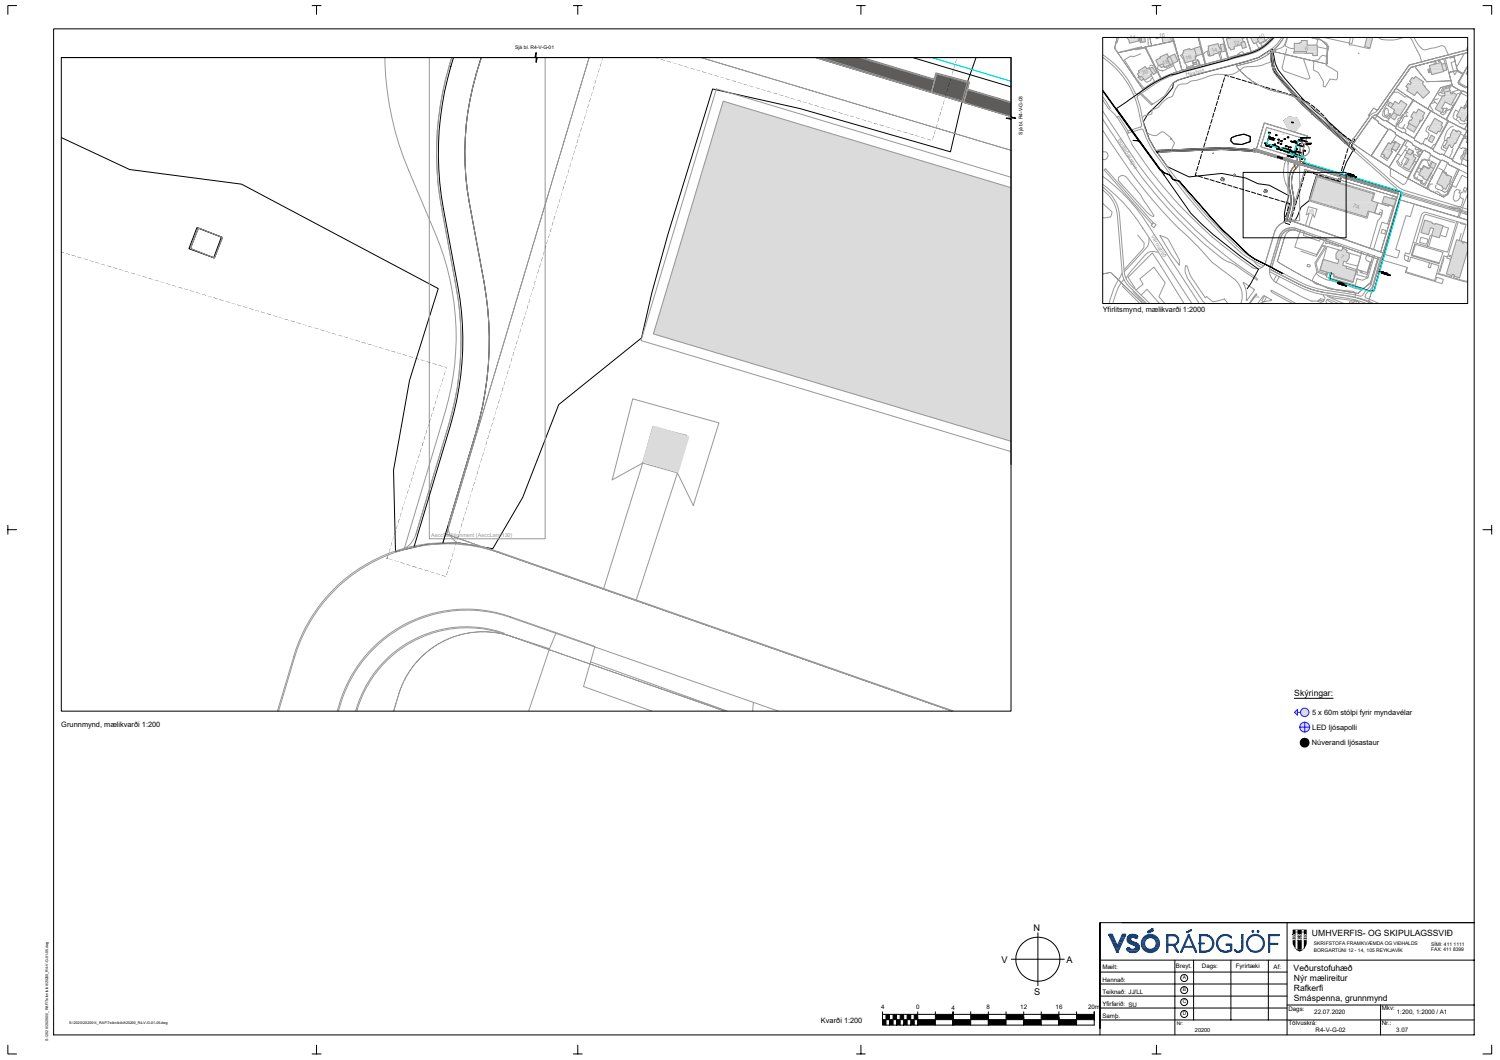Viewport: 1500px width, 1060px height.
Task: Click the Reykjavik city crest emblem
Action: [x=1299, y=941]
